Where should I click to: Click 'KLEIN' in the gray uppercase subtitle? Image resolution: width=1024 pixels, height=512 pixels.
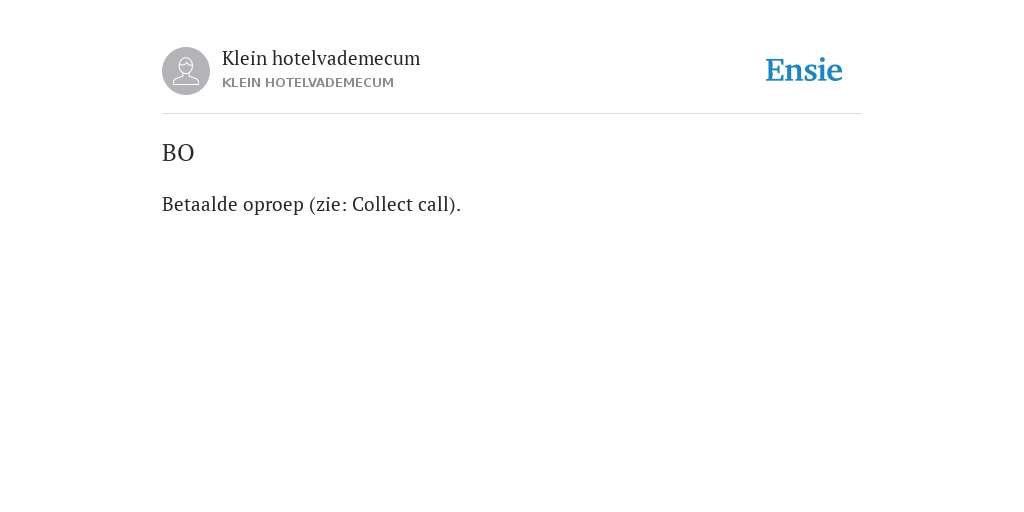(242, 83)
